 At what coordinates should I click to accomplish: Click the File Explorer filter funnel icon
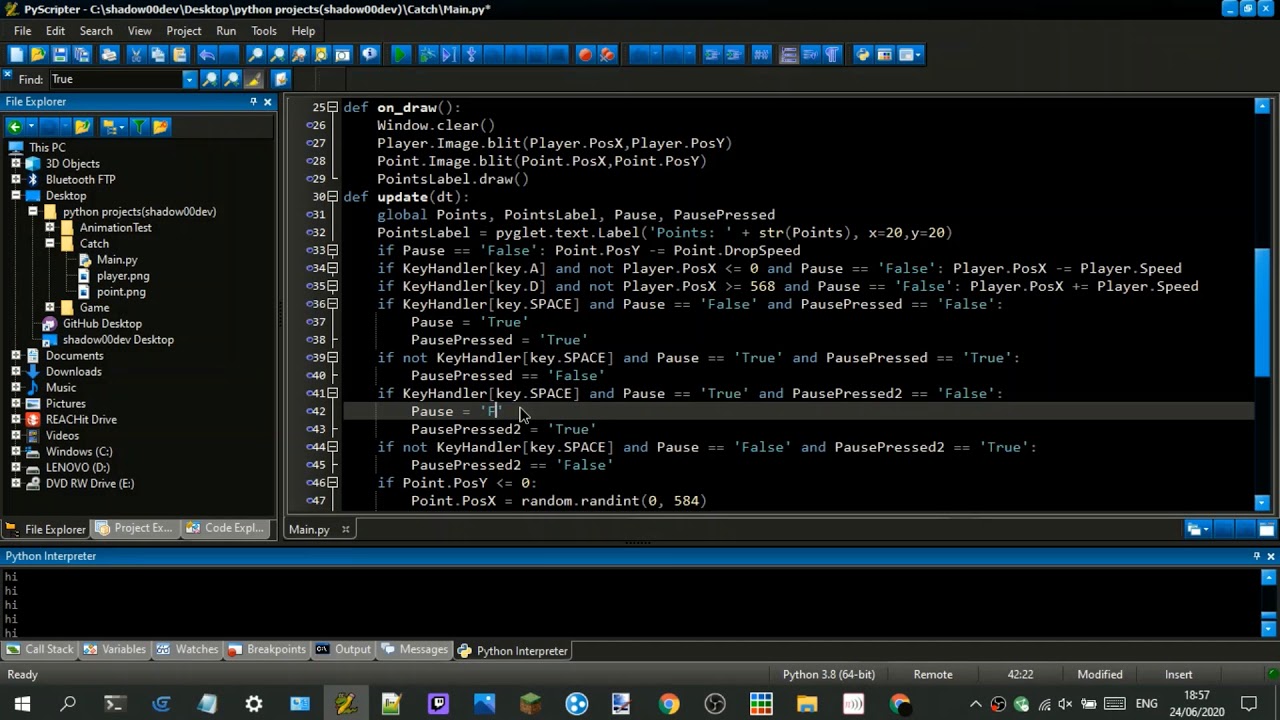click(138, 126)
